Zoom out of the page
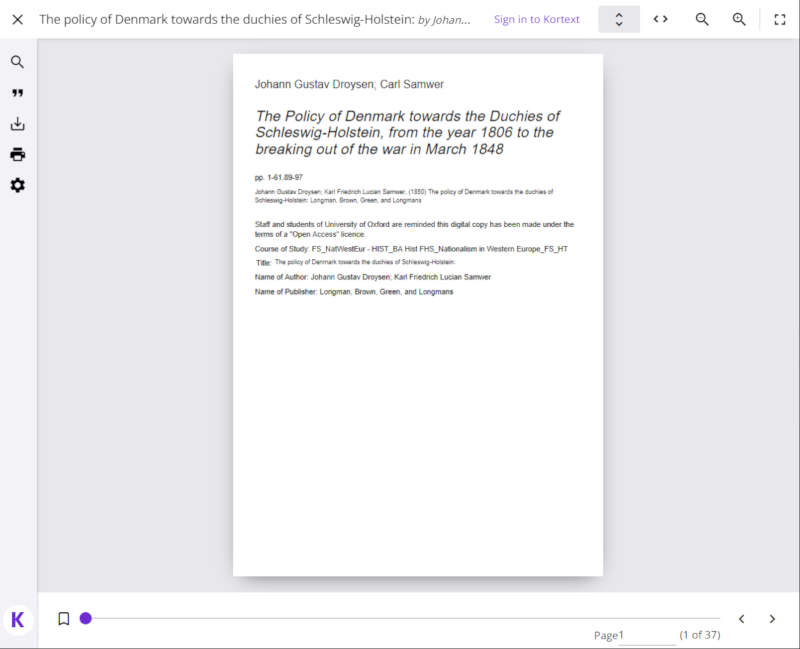Viewport: 800px width, 649px height. pos(702,19)
